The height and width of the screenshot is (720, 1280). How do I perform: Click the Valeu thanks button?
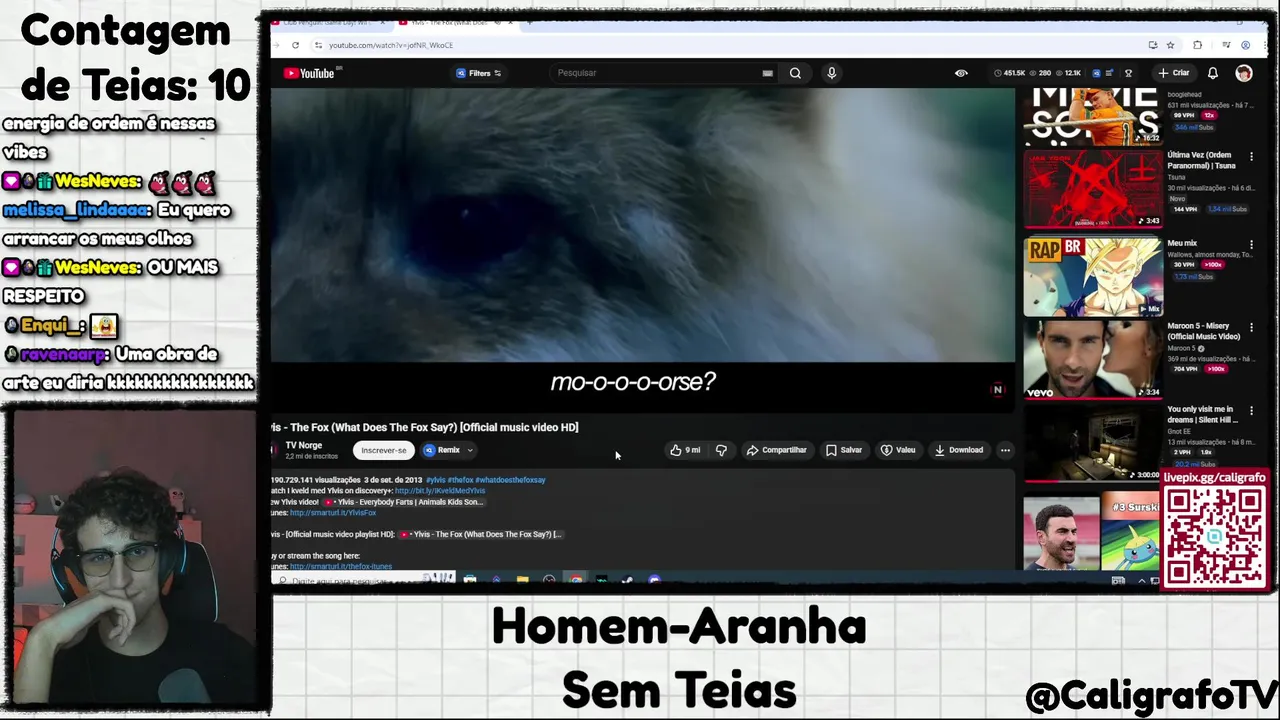[898, 450]
